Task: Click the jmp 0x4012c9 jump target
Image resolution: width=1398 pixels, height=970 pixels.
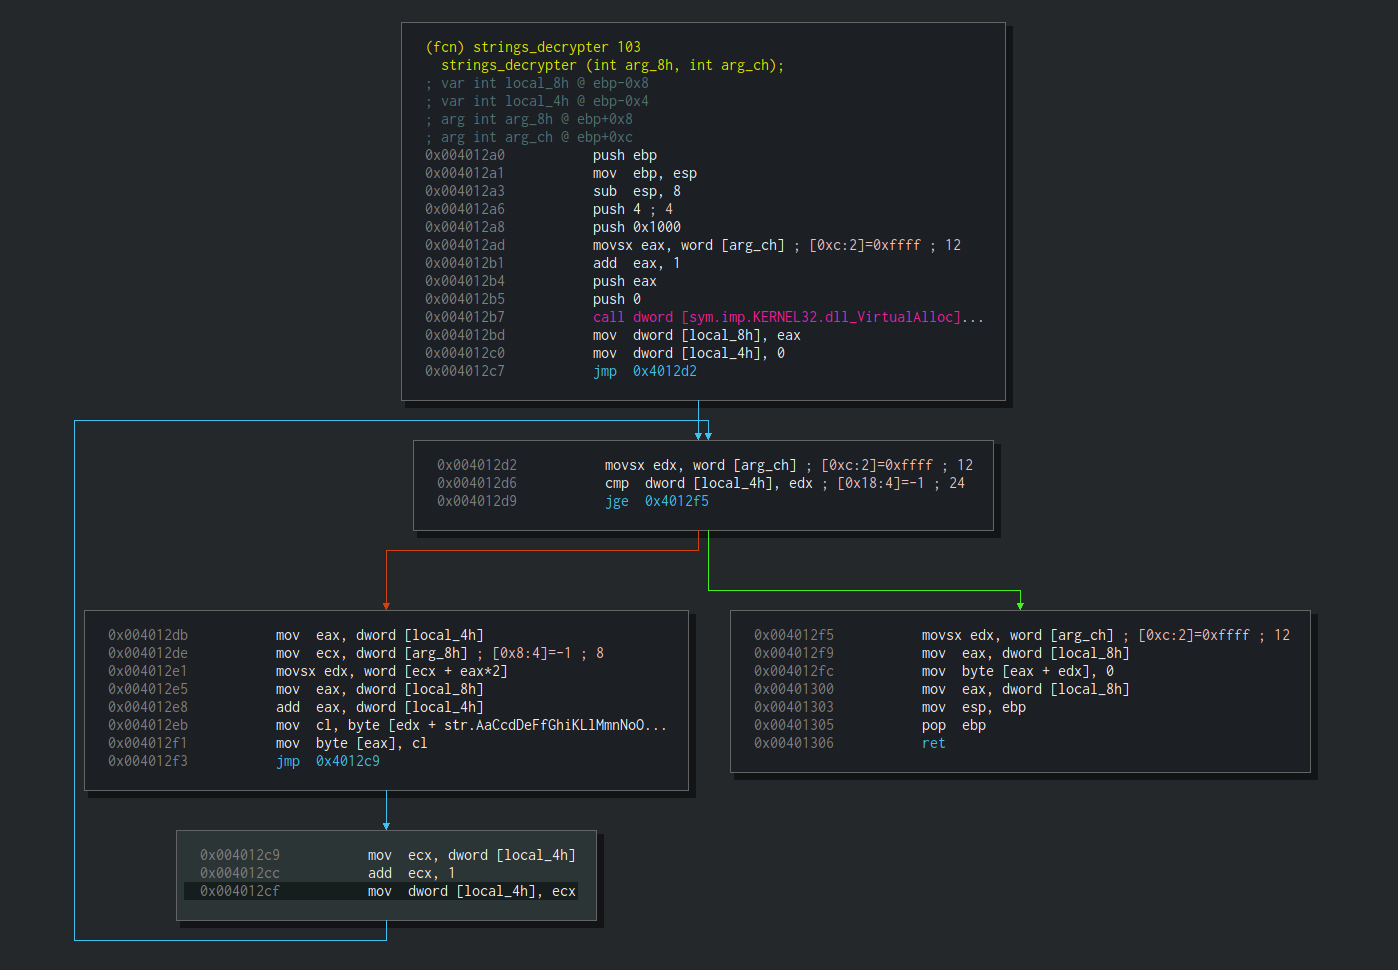Action: (x=347, y=761)
